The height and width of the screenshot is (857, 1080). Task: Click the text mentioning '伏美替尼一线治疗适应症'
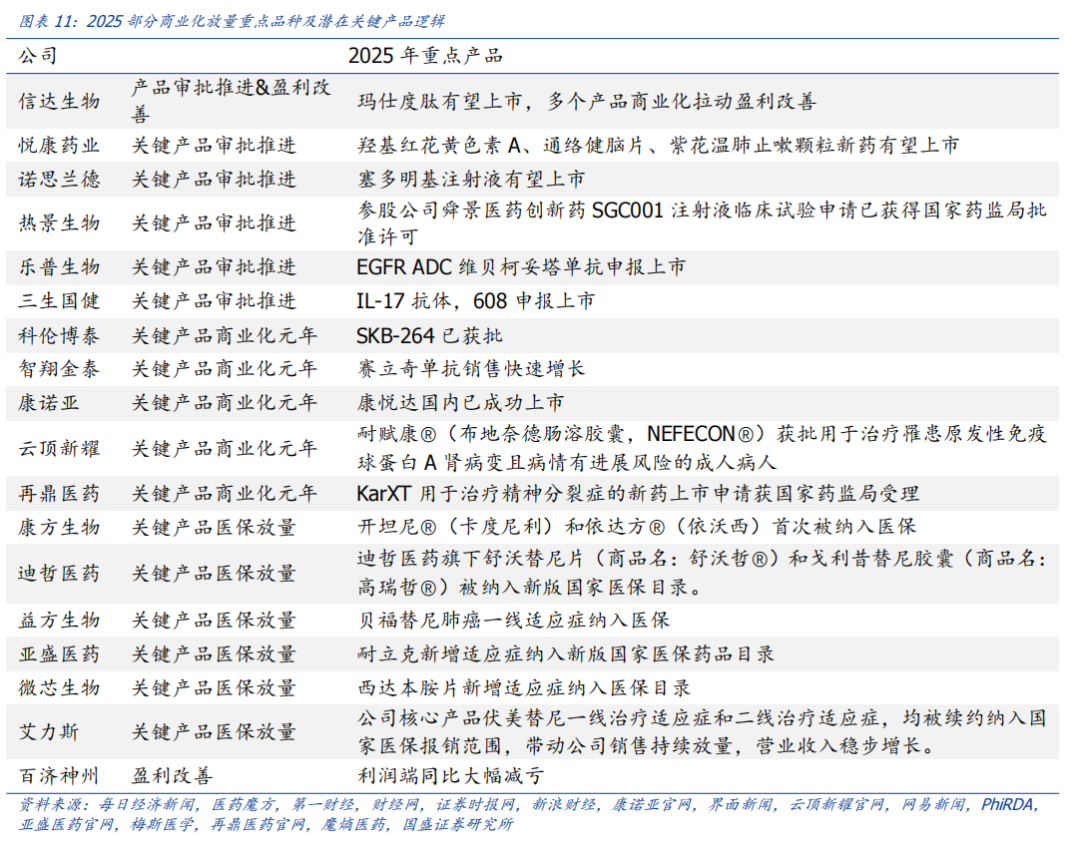702,732
